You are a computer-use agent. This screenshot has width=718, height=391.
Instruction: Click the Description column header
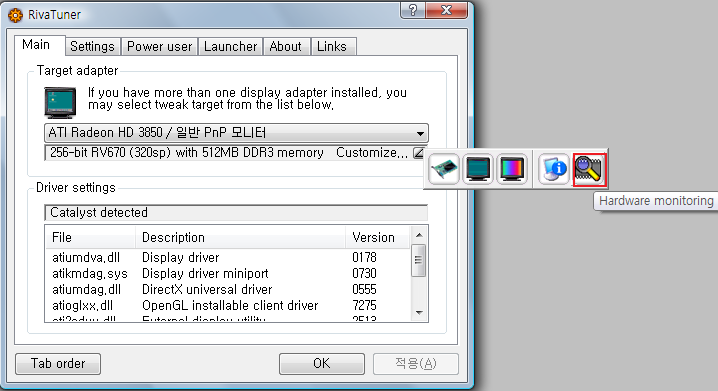[x=240, y=238]
